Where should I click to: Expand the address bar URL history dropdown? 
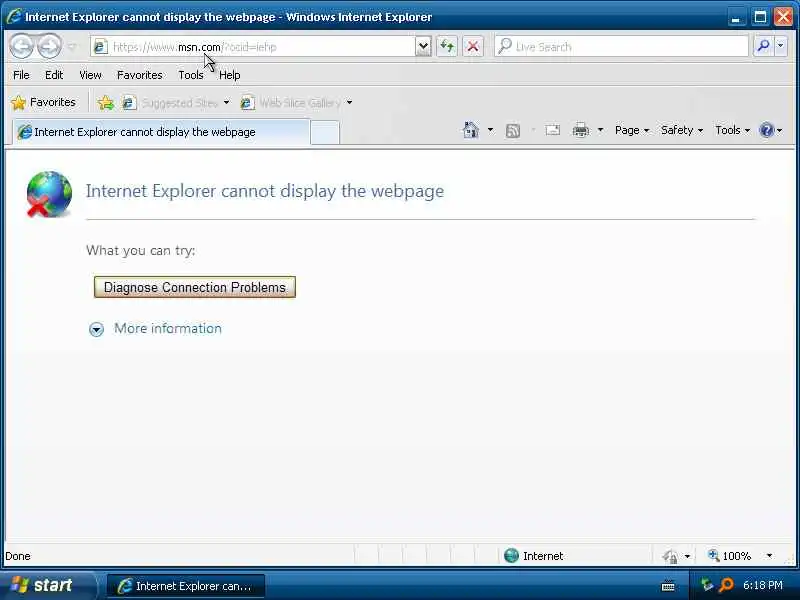tap(423, 47)
